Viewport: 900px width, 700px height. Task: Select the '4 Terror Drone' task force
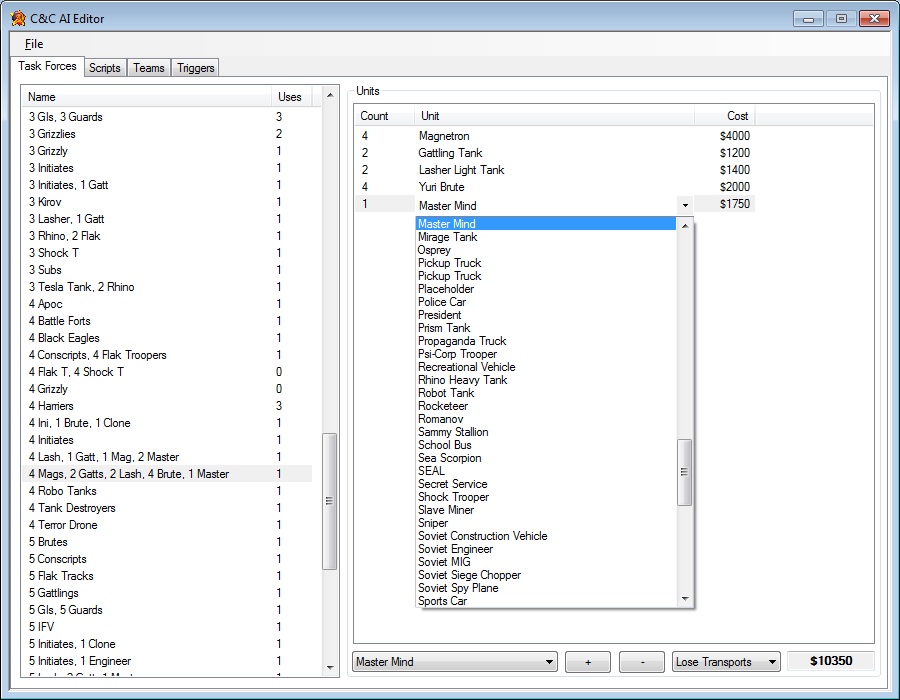pos(167,525)
